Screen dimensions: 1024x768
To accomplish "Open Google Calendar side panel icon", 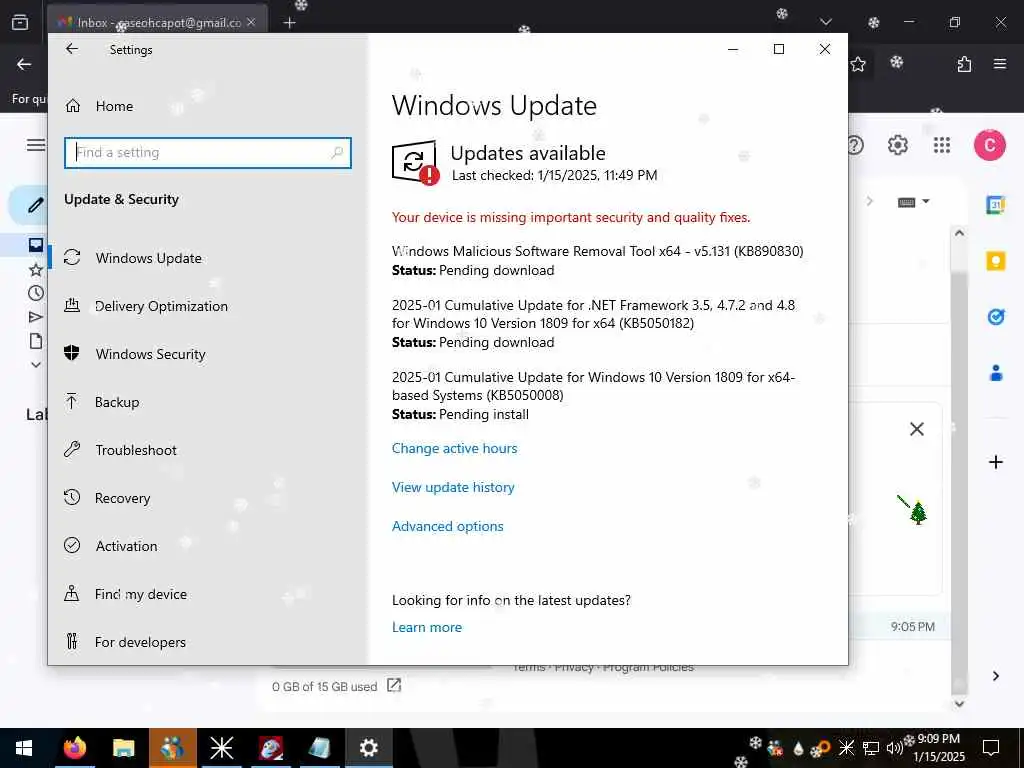I will 995,205.
